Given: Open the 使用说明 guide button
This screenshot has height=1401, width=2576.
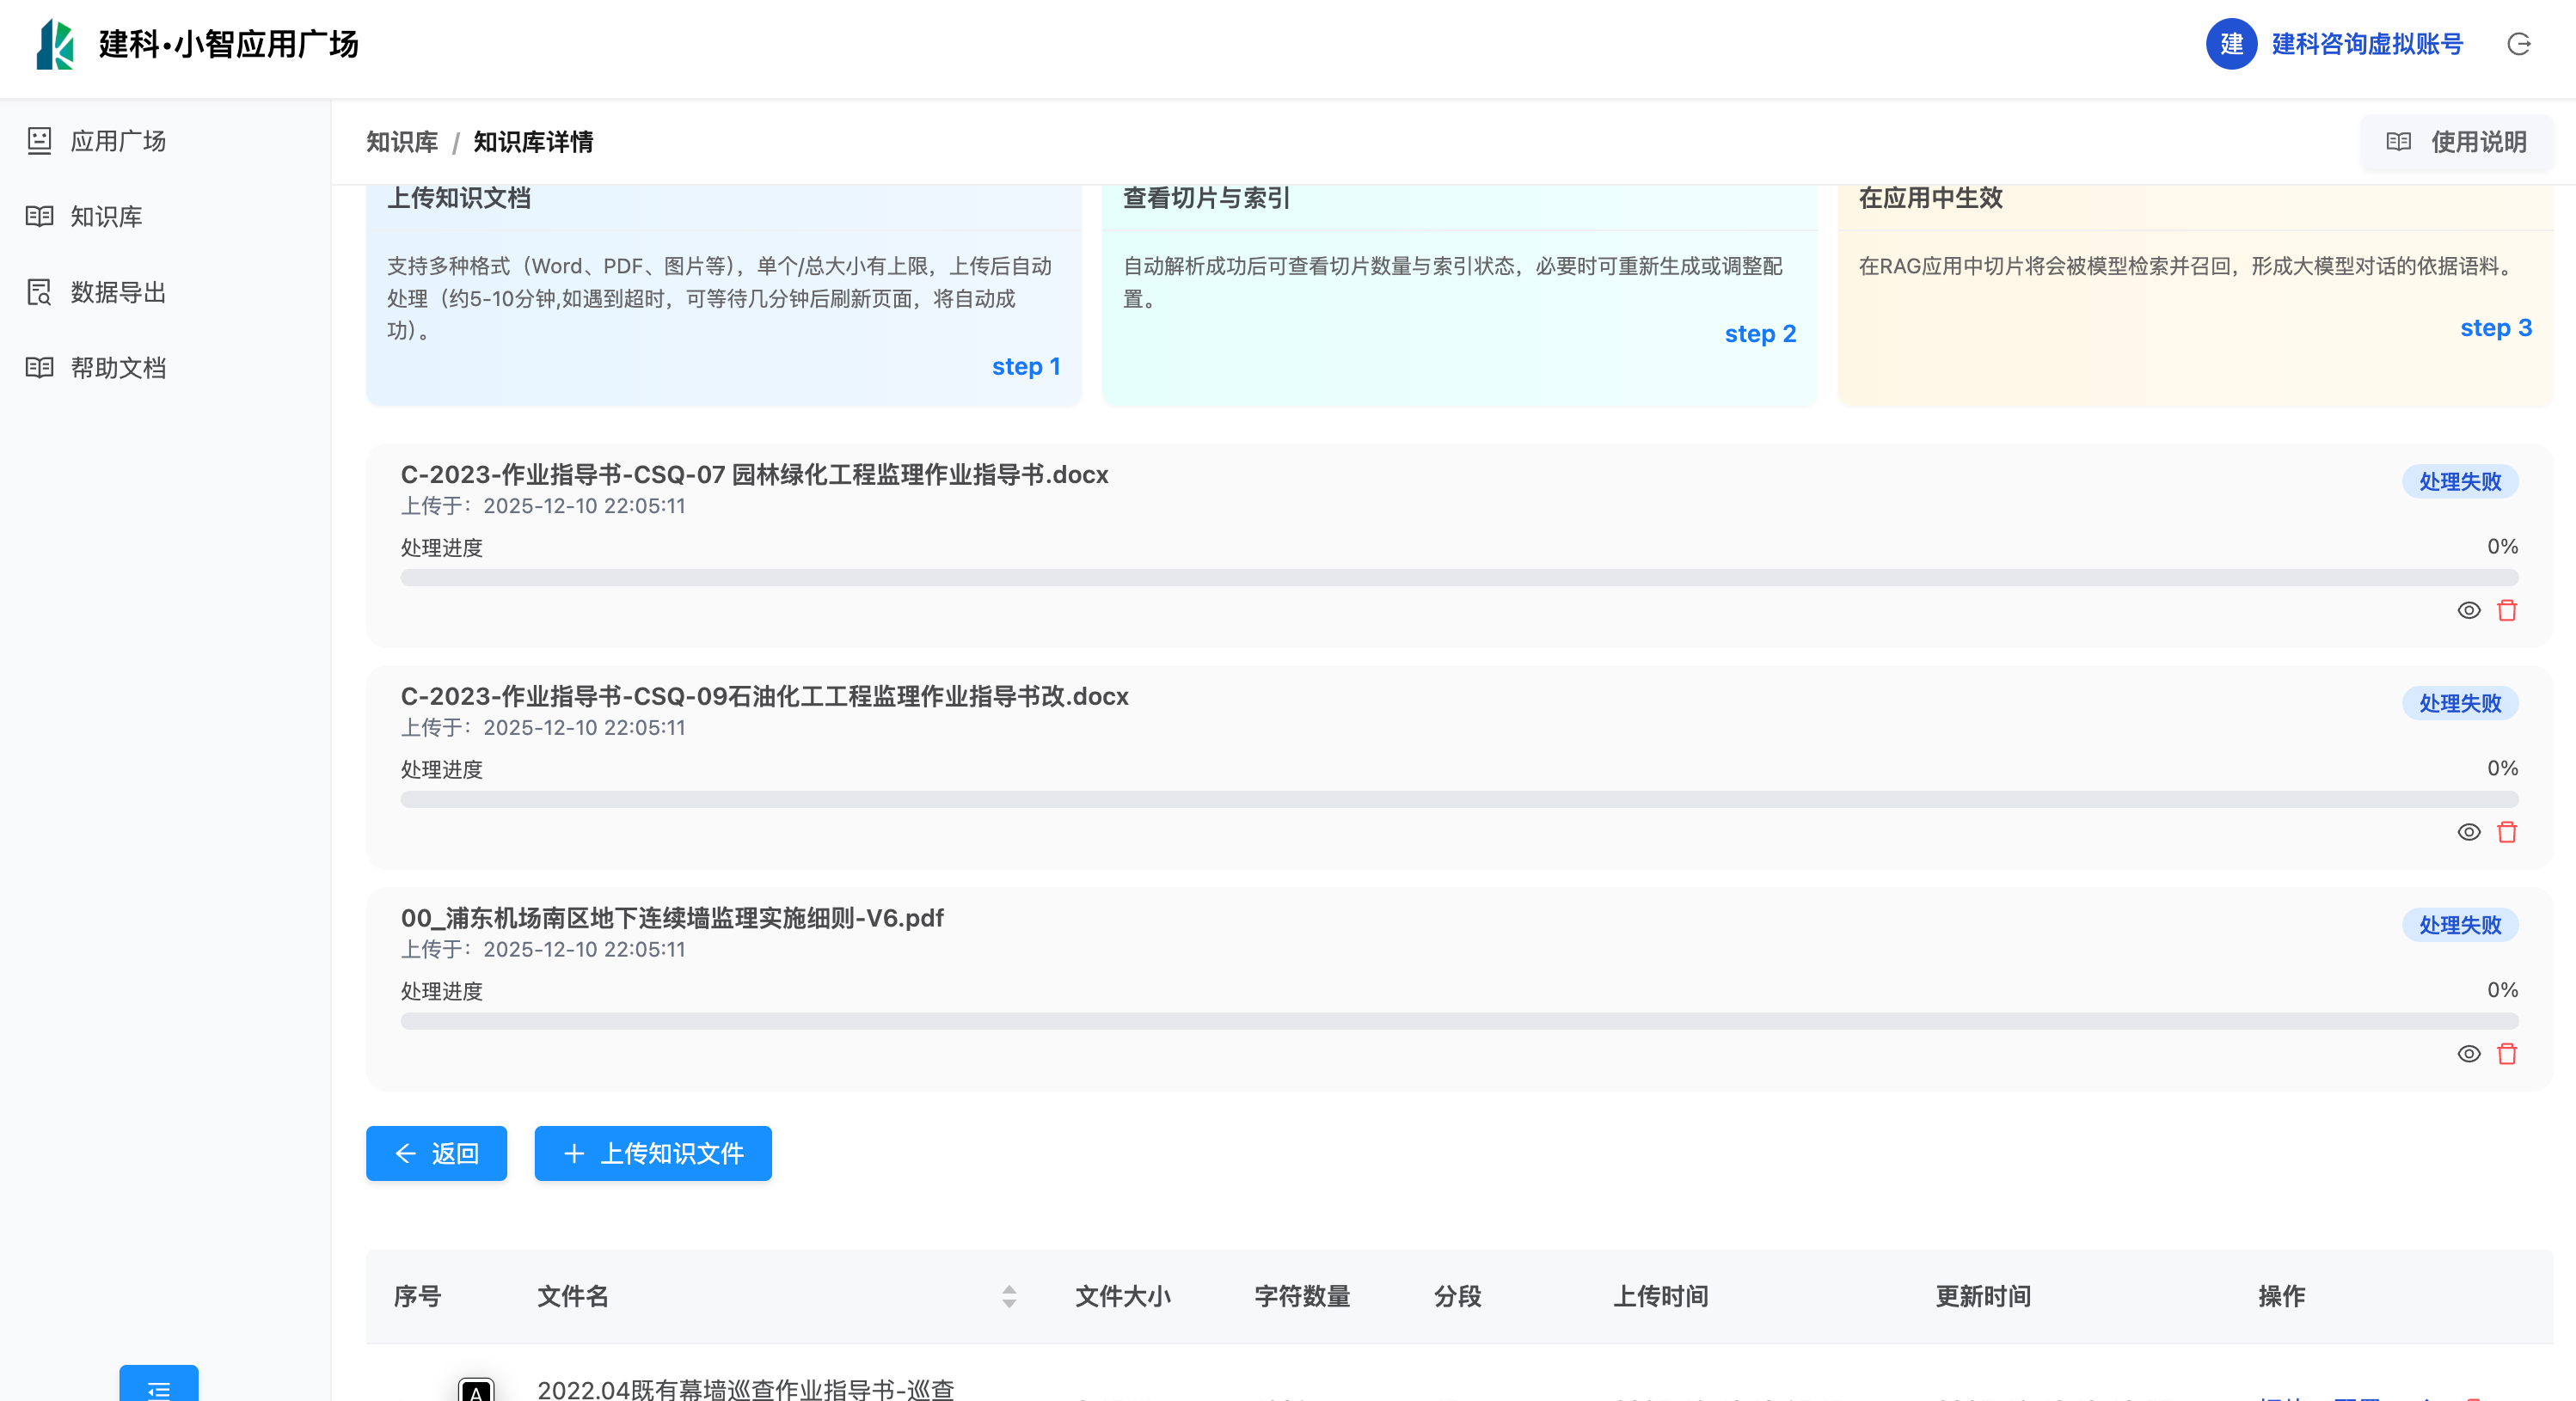Looking at the screenshot, I should (x=2456, y=142).
